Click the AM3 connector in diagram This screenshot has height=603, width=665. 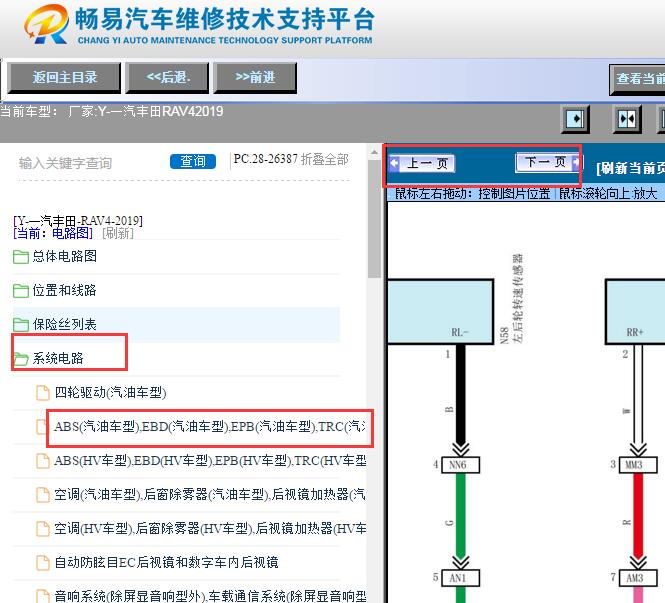638,578
